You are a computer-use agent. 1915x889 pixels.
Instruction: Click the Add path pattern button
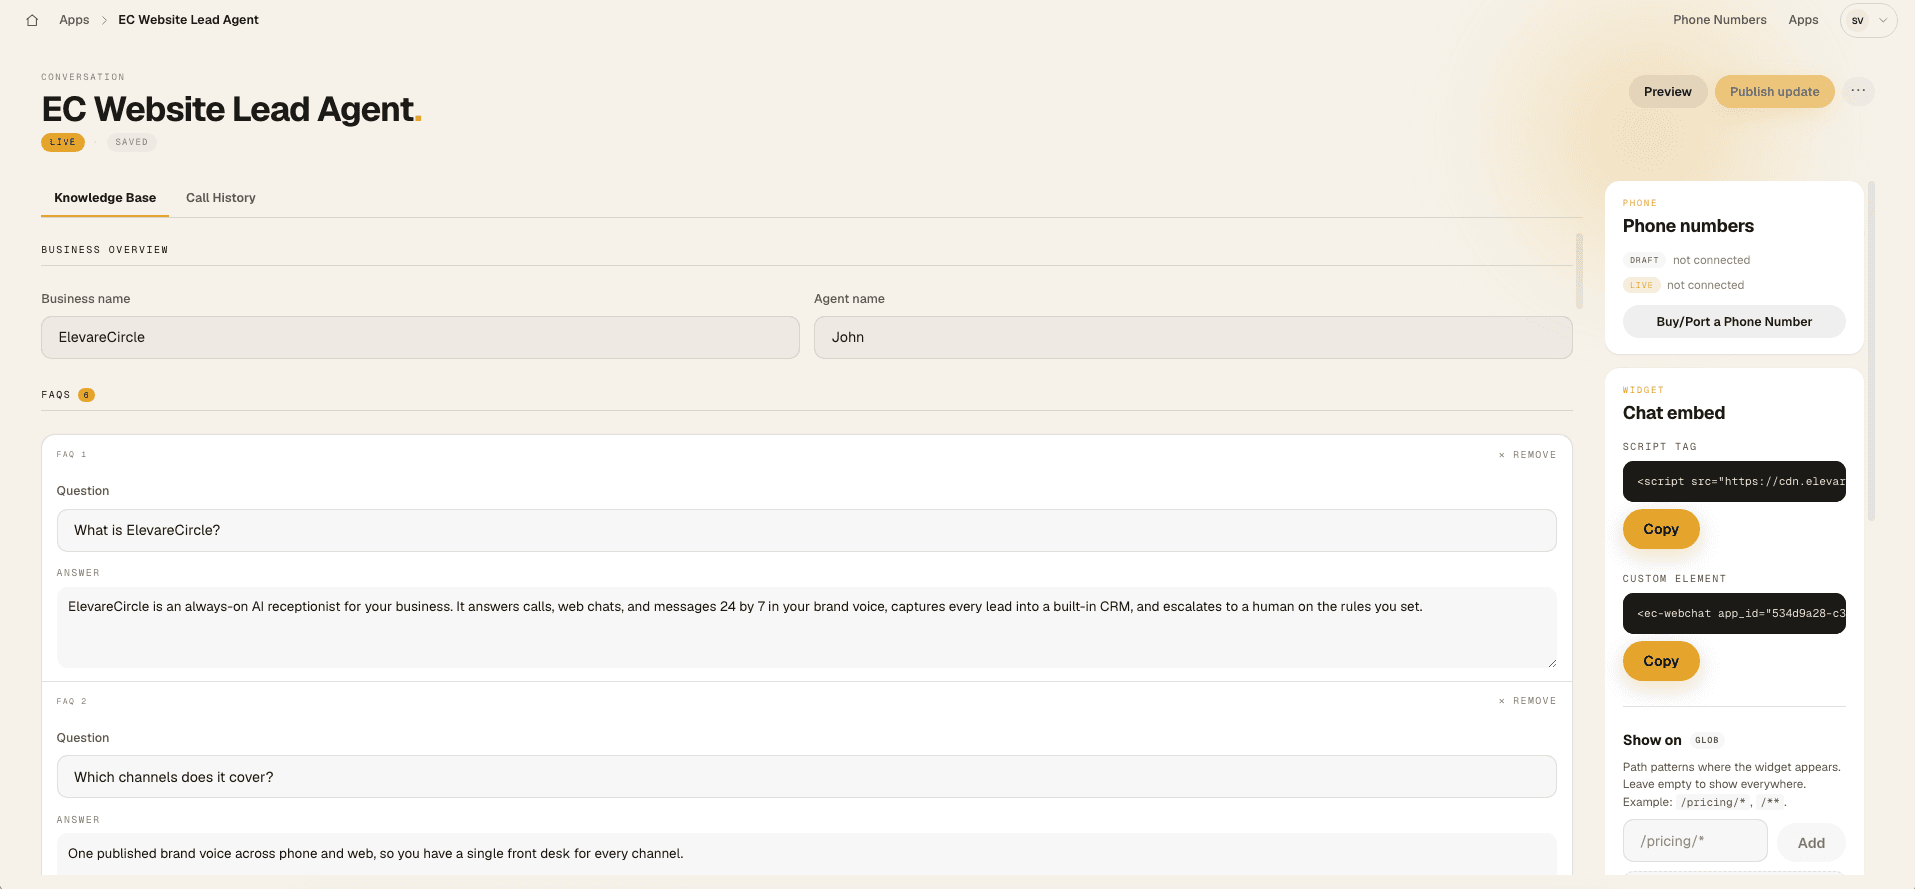click(x=1810, y=843)
